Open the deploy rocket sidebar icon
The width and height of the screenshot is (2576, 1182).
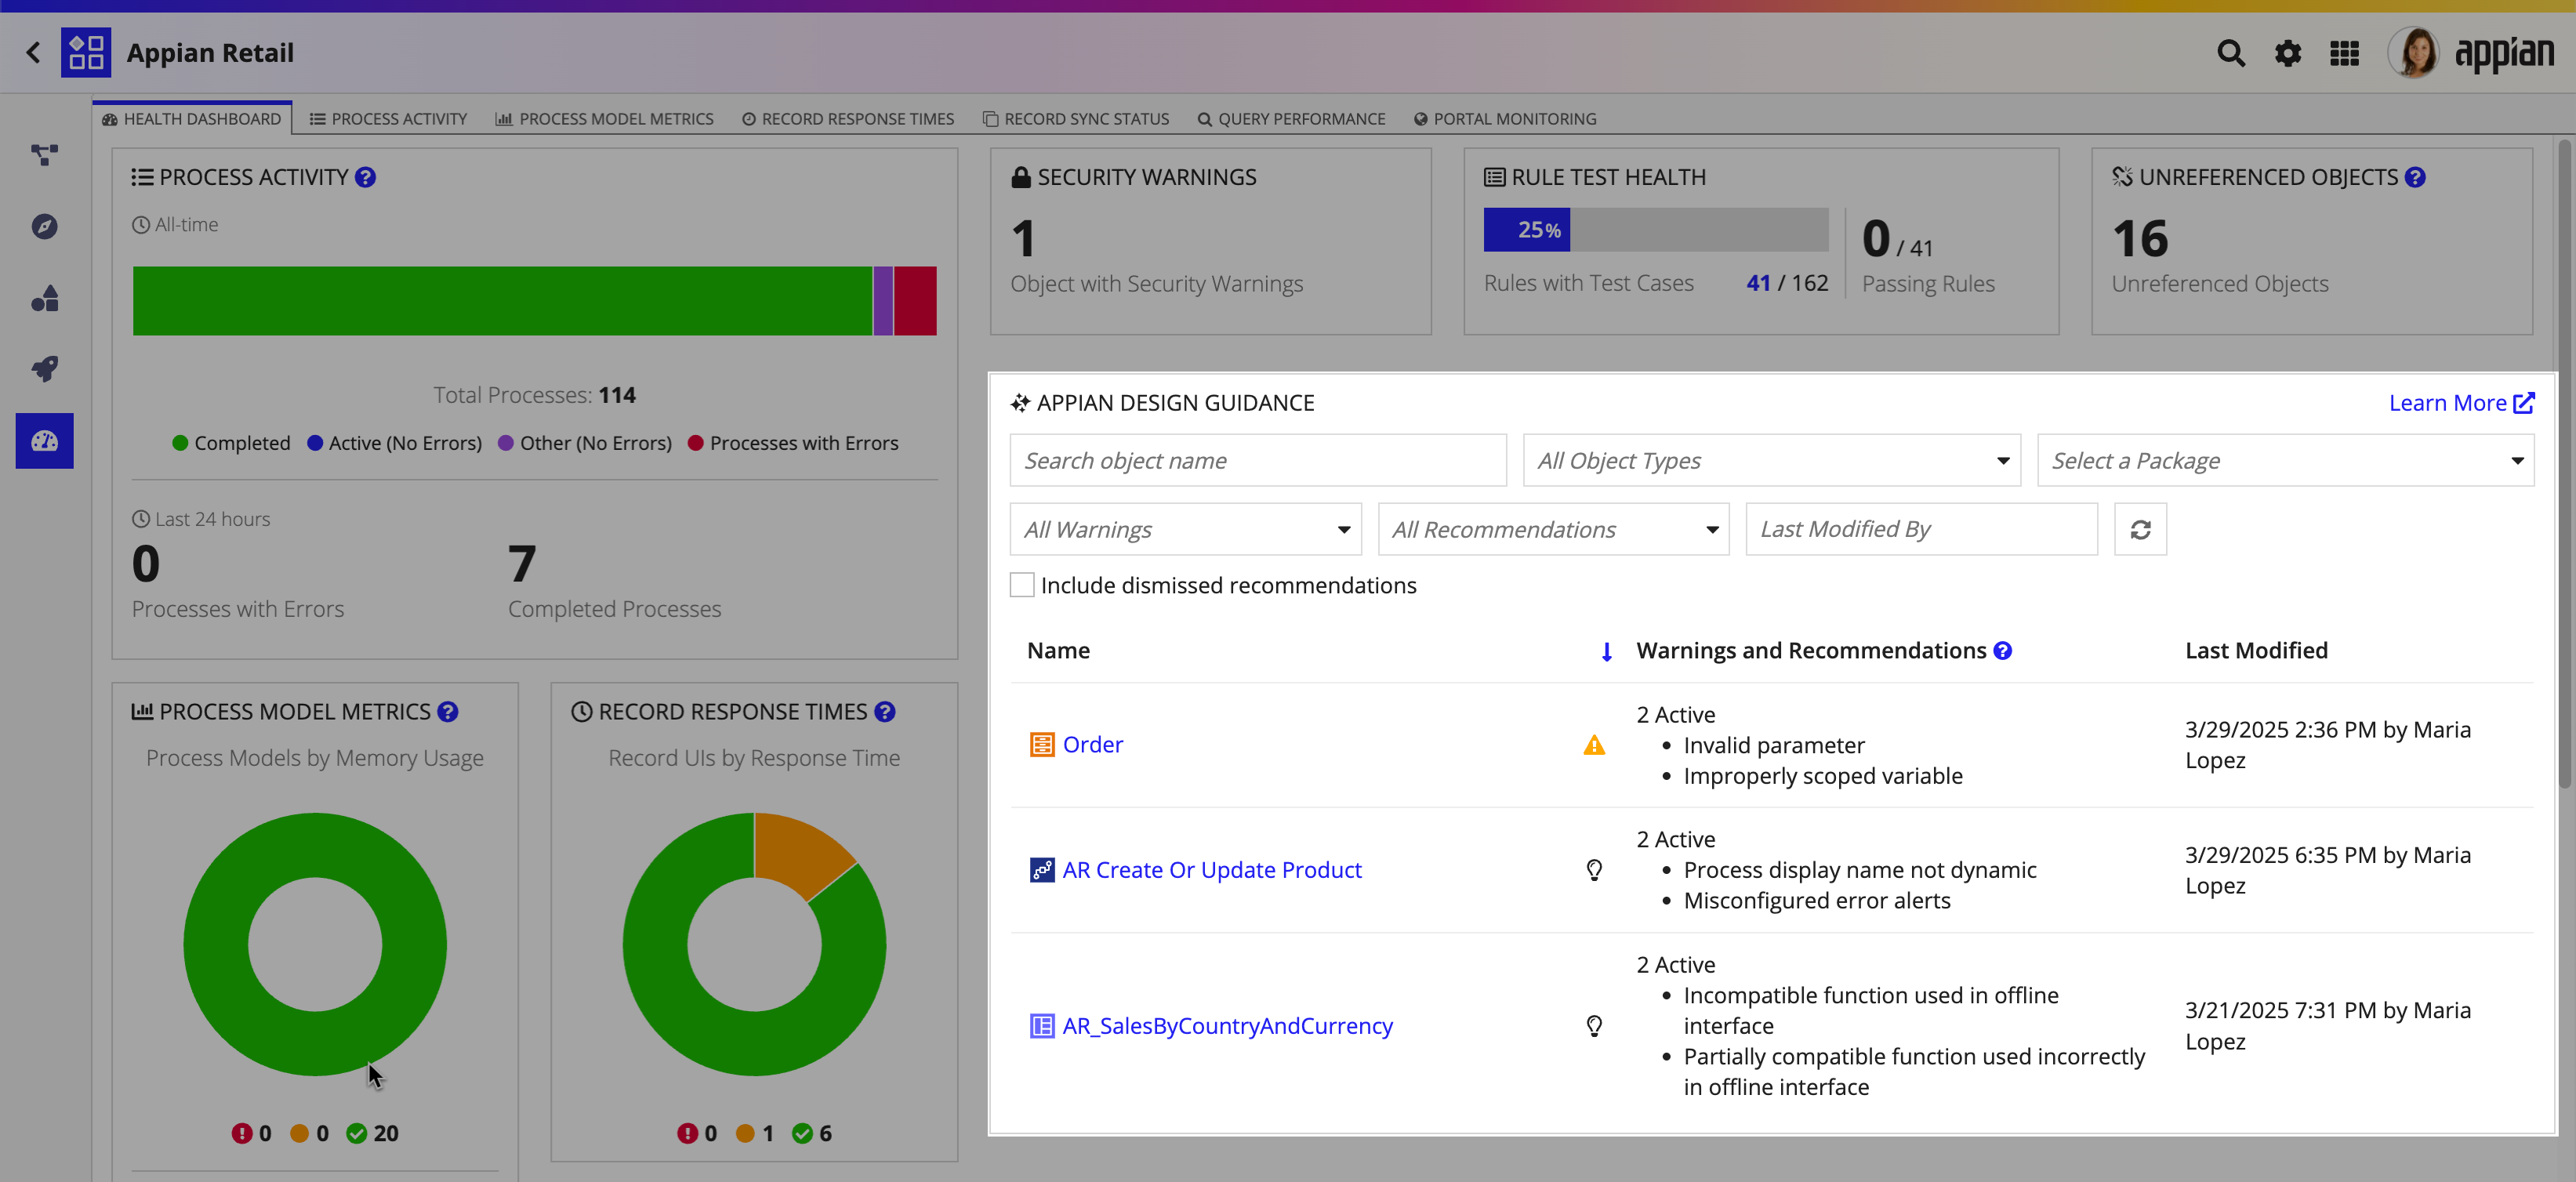(44, 368)
